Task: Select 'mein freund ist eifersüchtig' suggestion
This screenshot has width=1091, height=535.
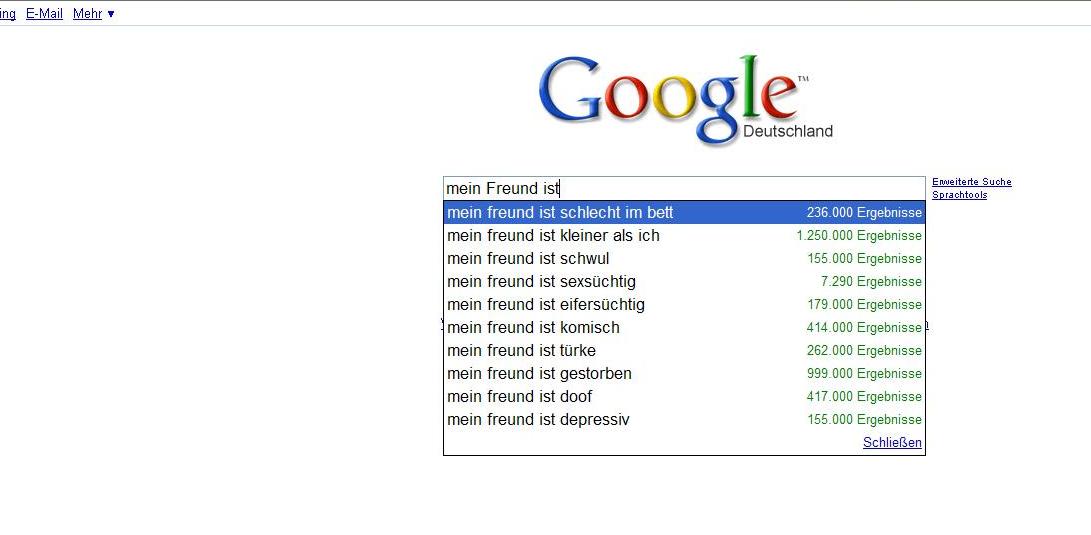Action: click(x=546, y=304)
